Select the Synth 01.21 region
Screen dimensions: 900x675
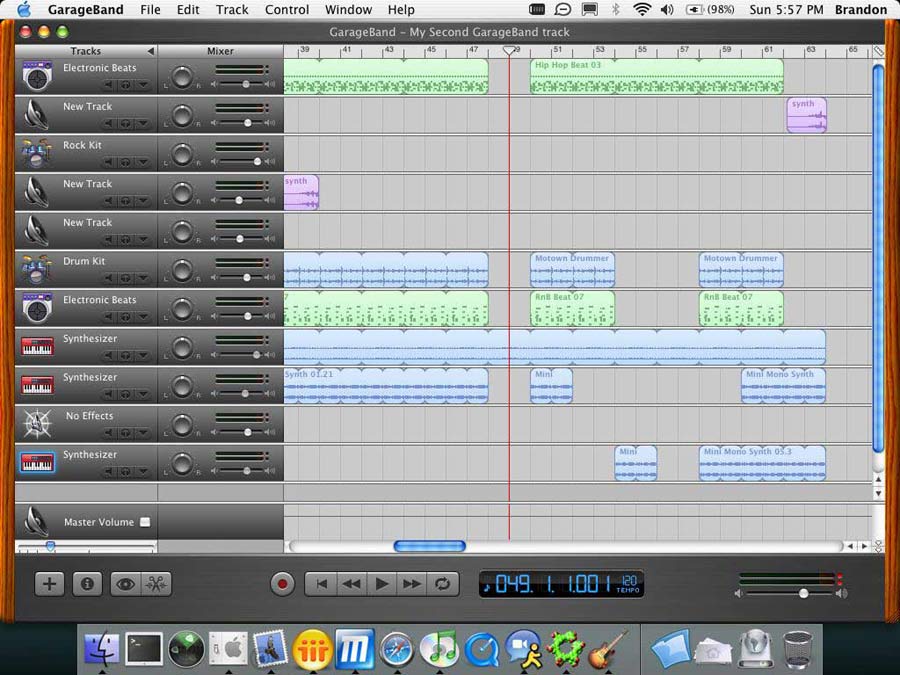[386, 385]
